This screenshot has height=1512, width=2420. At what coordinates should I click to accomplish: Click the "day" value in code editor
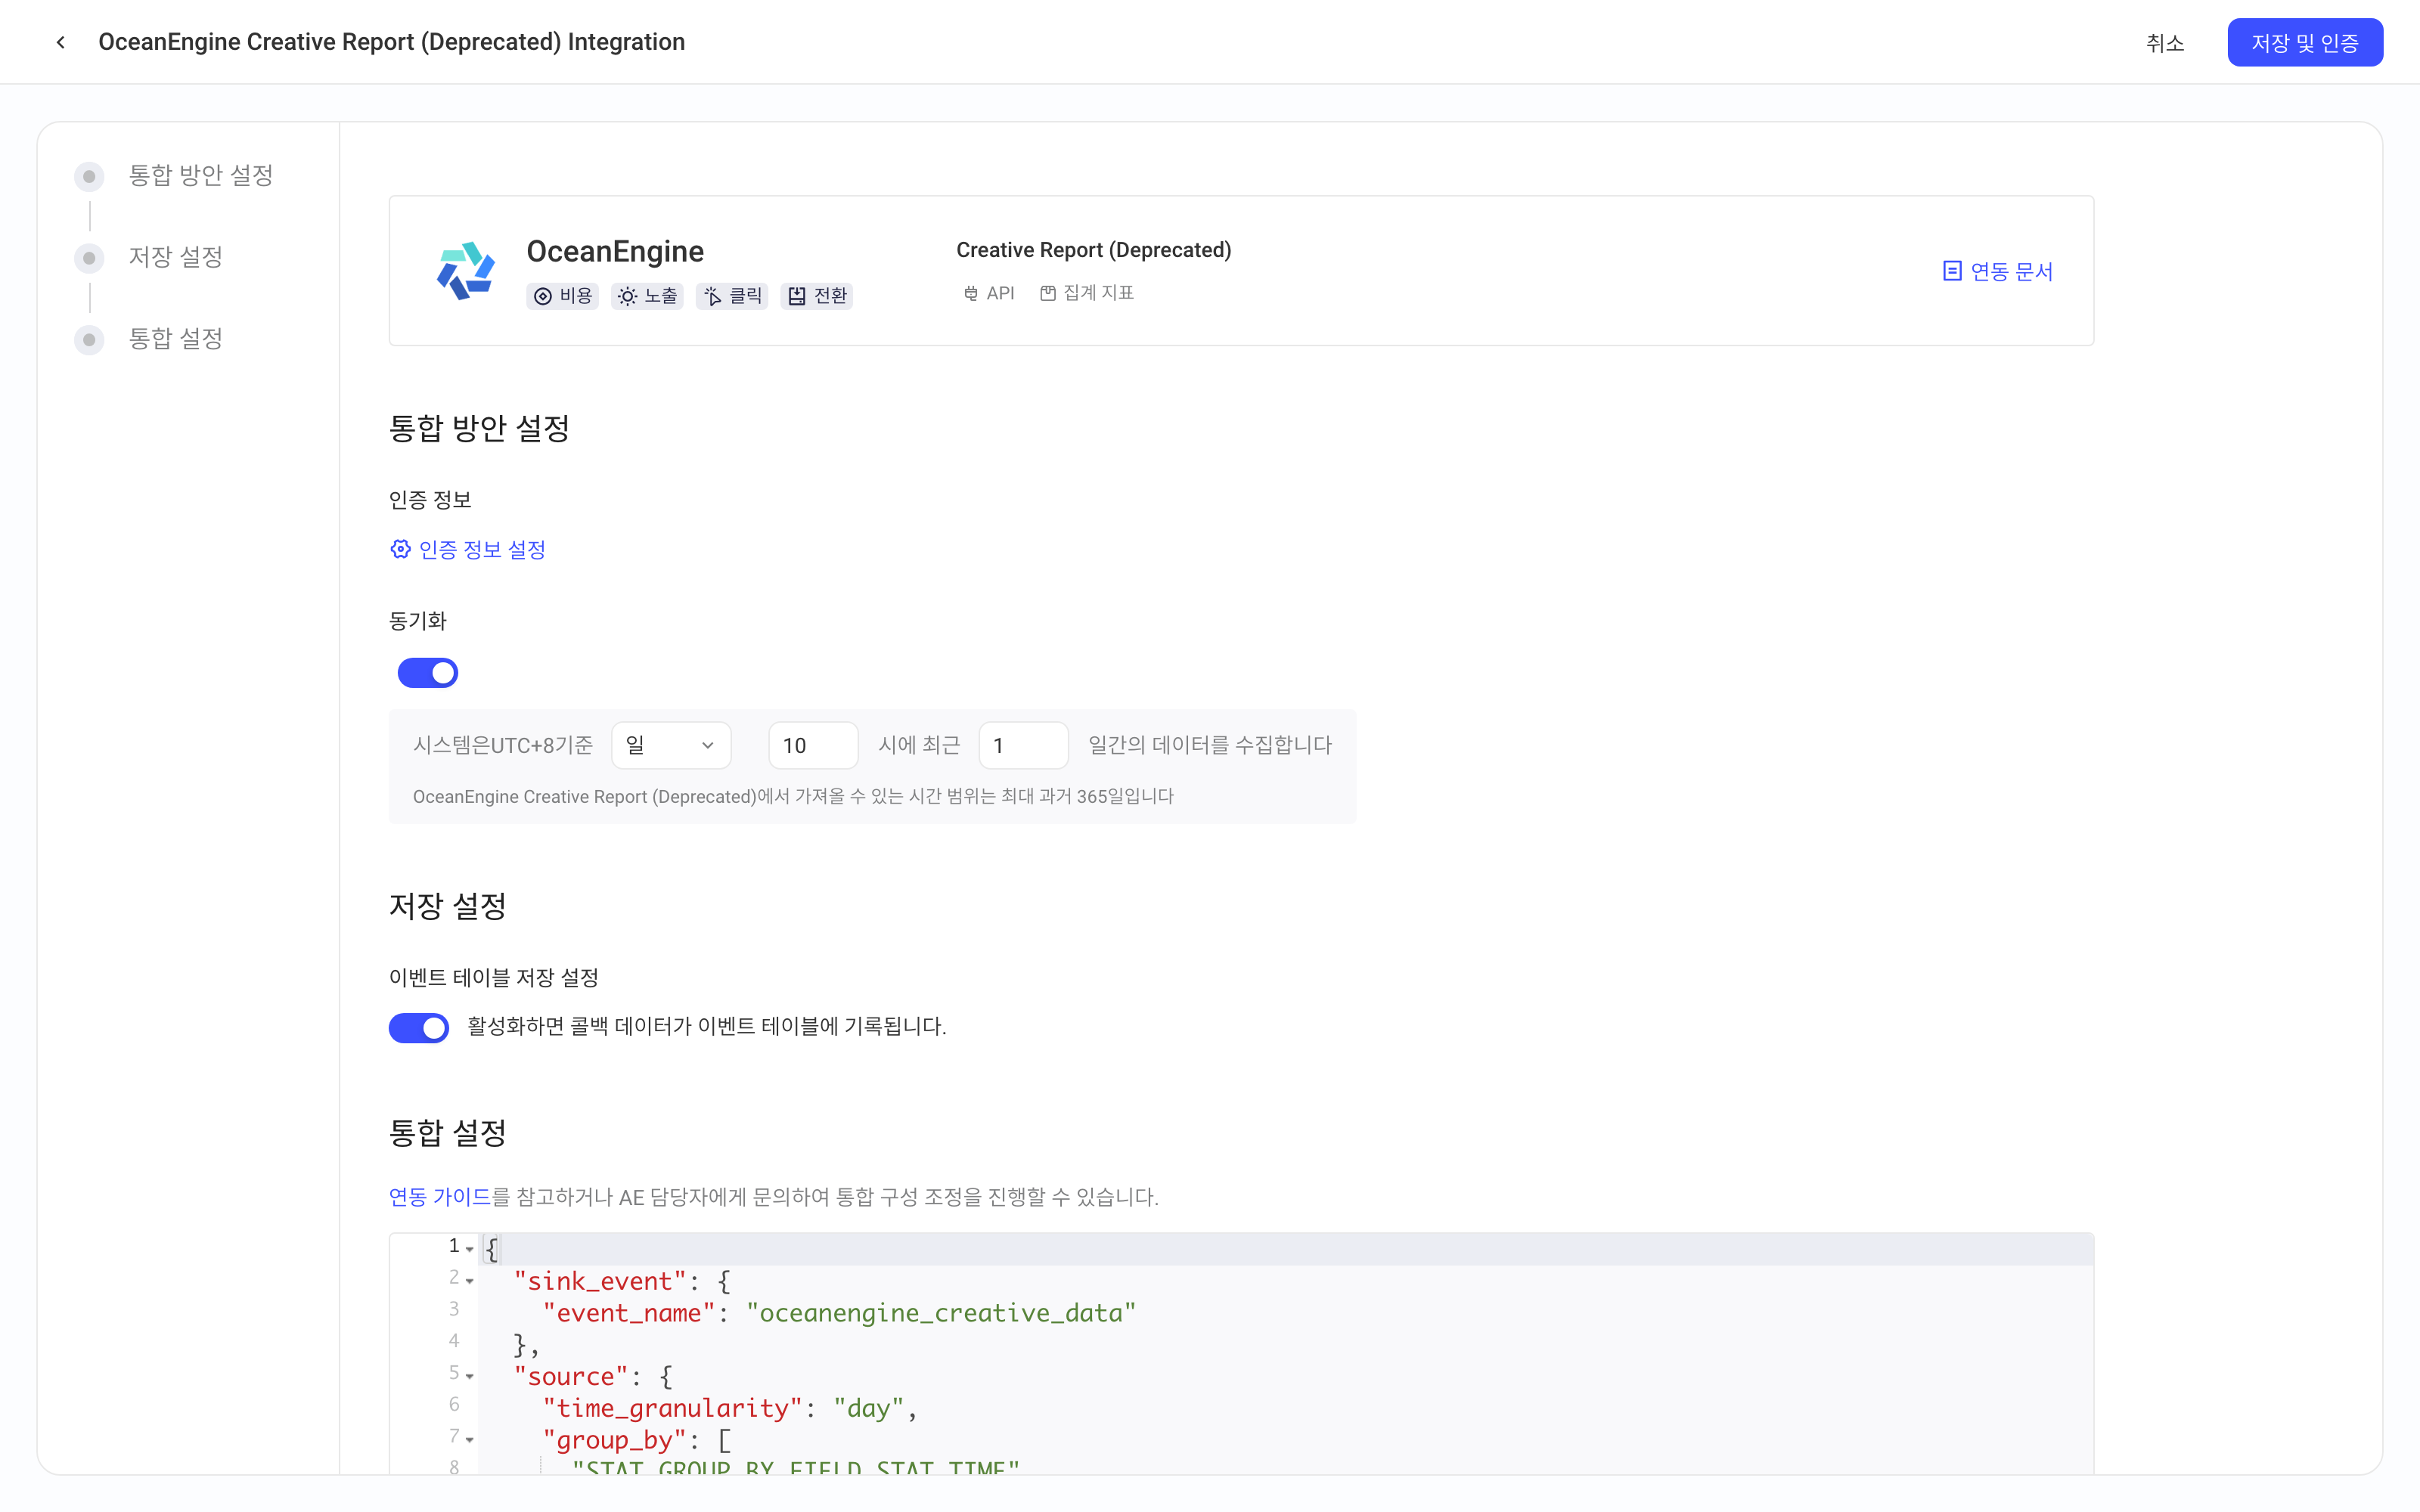click(868, 1408)
